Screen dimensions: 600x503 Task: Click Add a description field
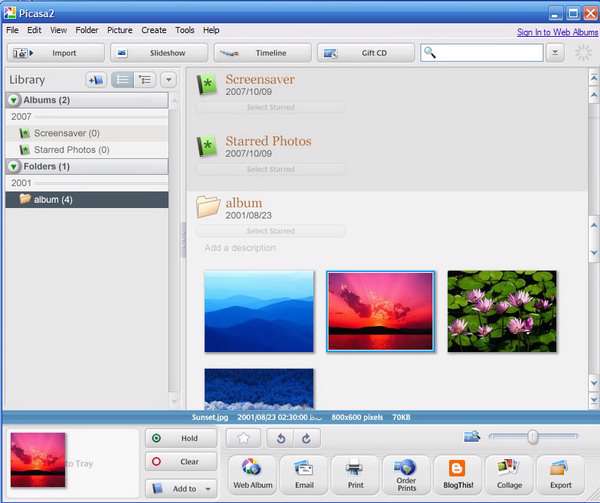[x=240, y=248]
